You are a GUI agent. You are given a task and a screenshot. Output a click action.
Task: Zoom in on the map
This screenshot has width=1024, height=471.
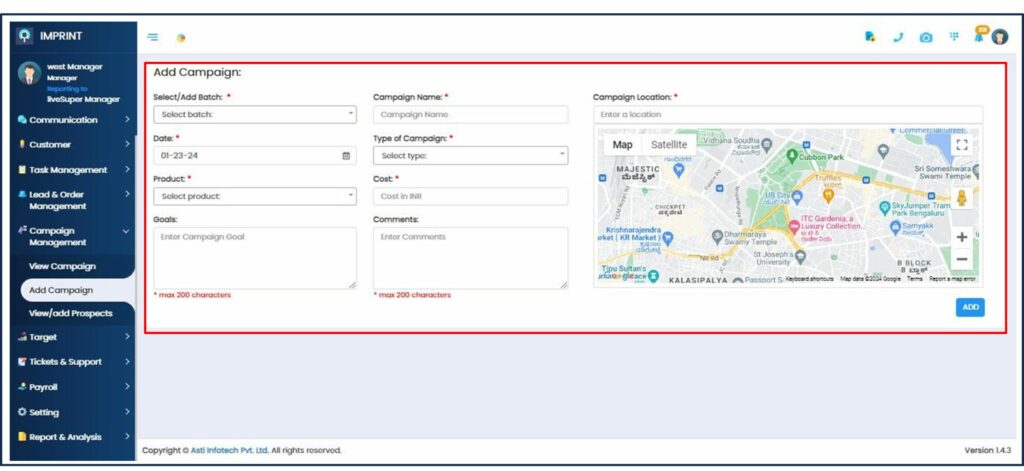(x=961, y=237)
